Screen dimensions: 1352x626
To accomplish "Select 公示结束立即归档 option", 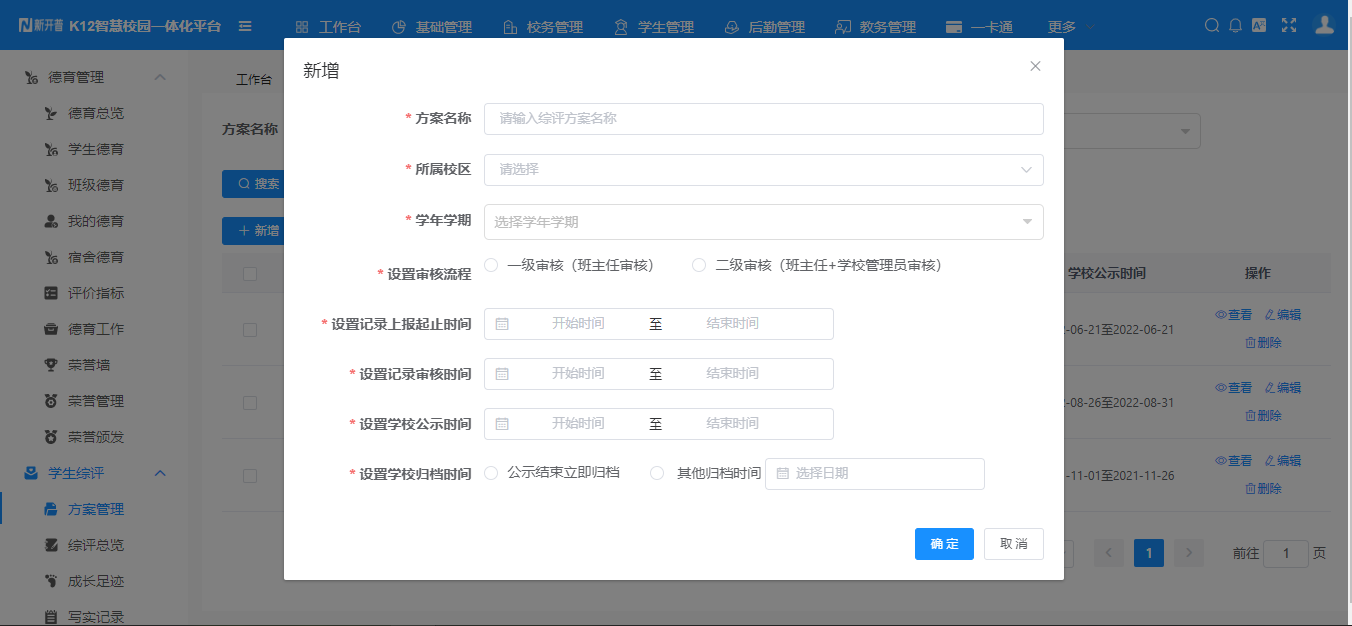I will click(491, 473).
